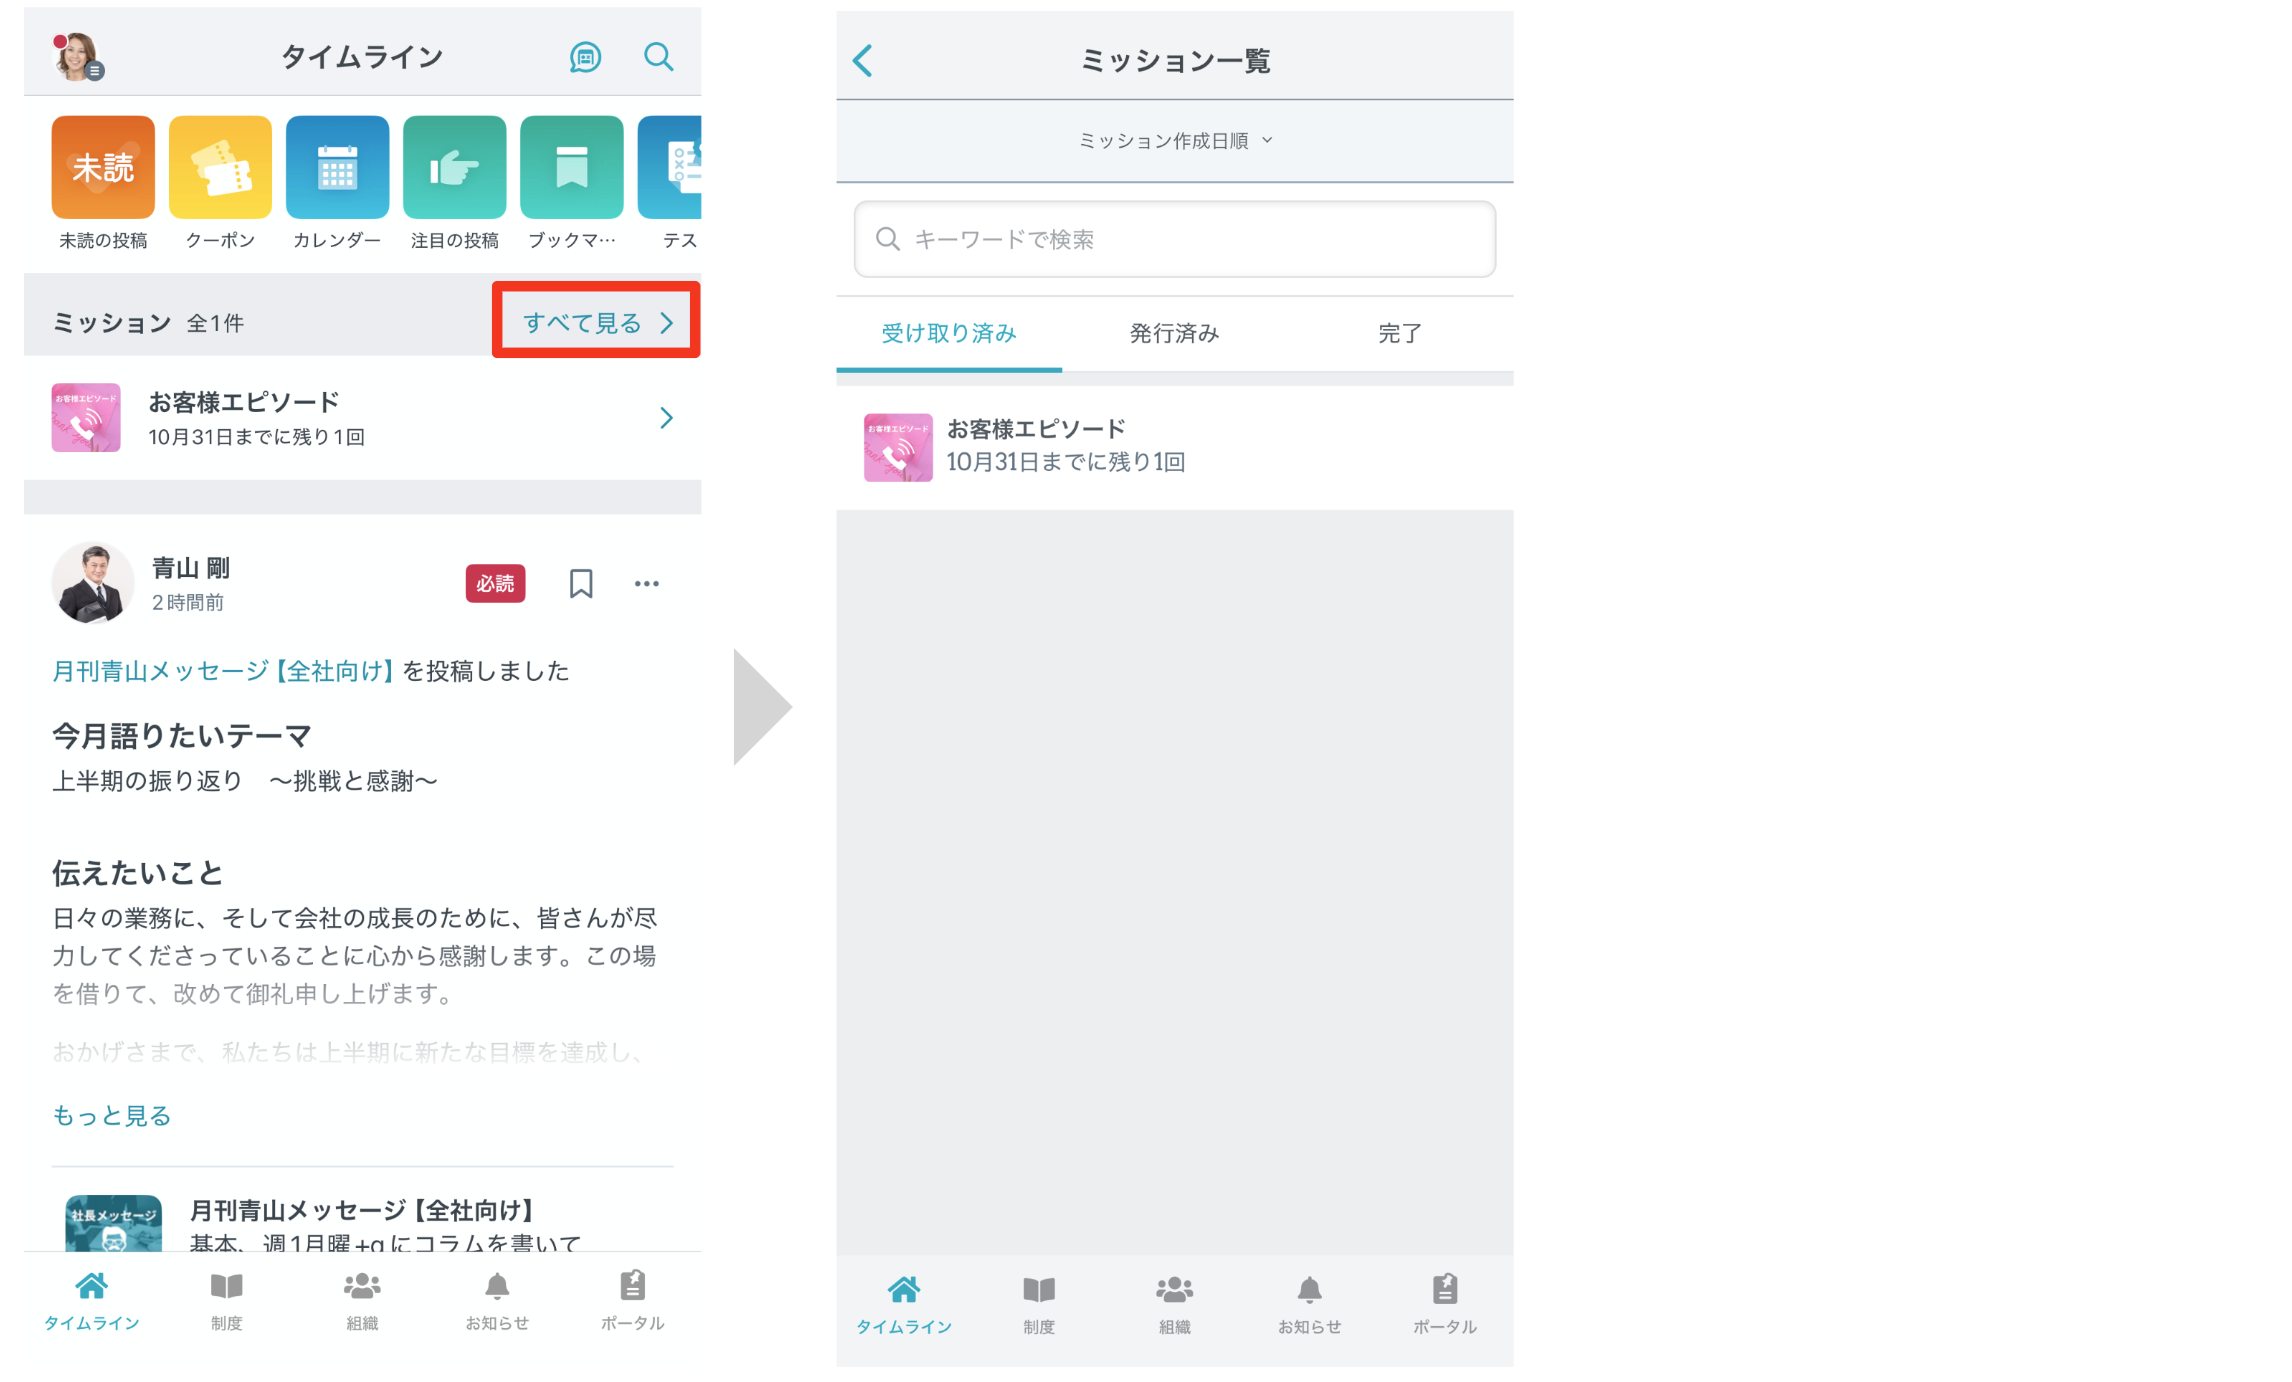Image resolution: width=2292 pixels, height=1382 pixels.
Task: Click もっと見る to expand the post
Action: [x=112, y=1115]
